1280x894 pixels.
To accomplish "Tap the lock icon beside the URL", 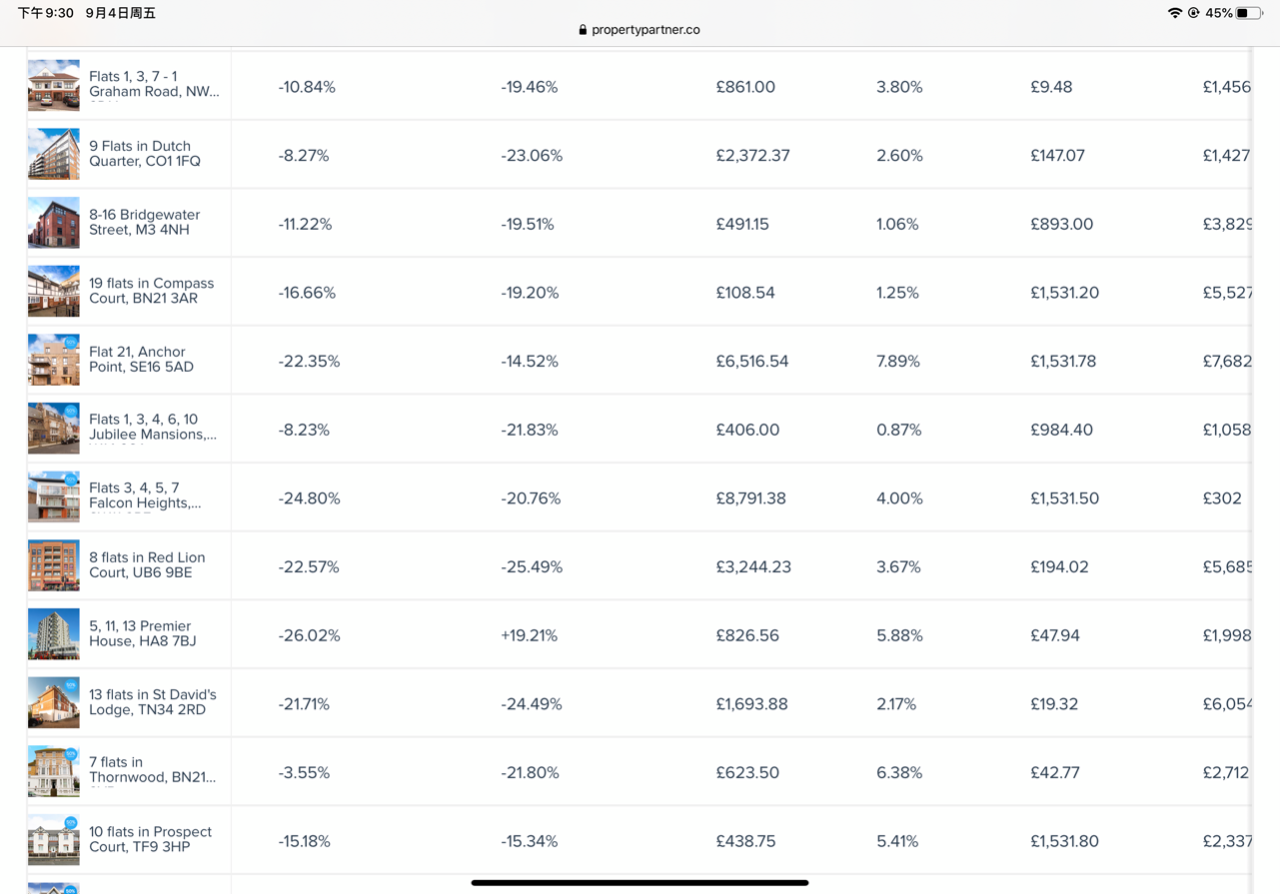I will [583, 30].
